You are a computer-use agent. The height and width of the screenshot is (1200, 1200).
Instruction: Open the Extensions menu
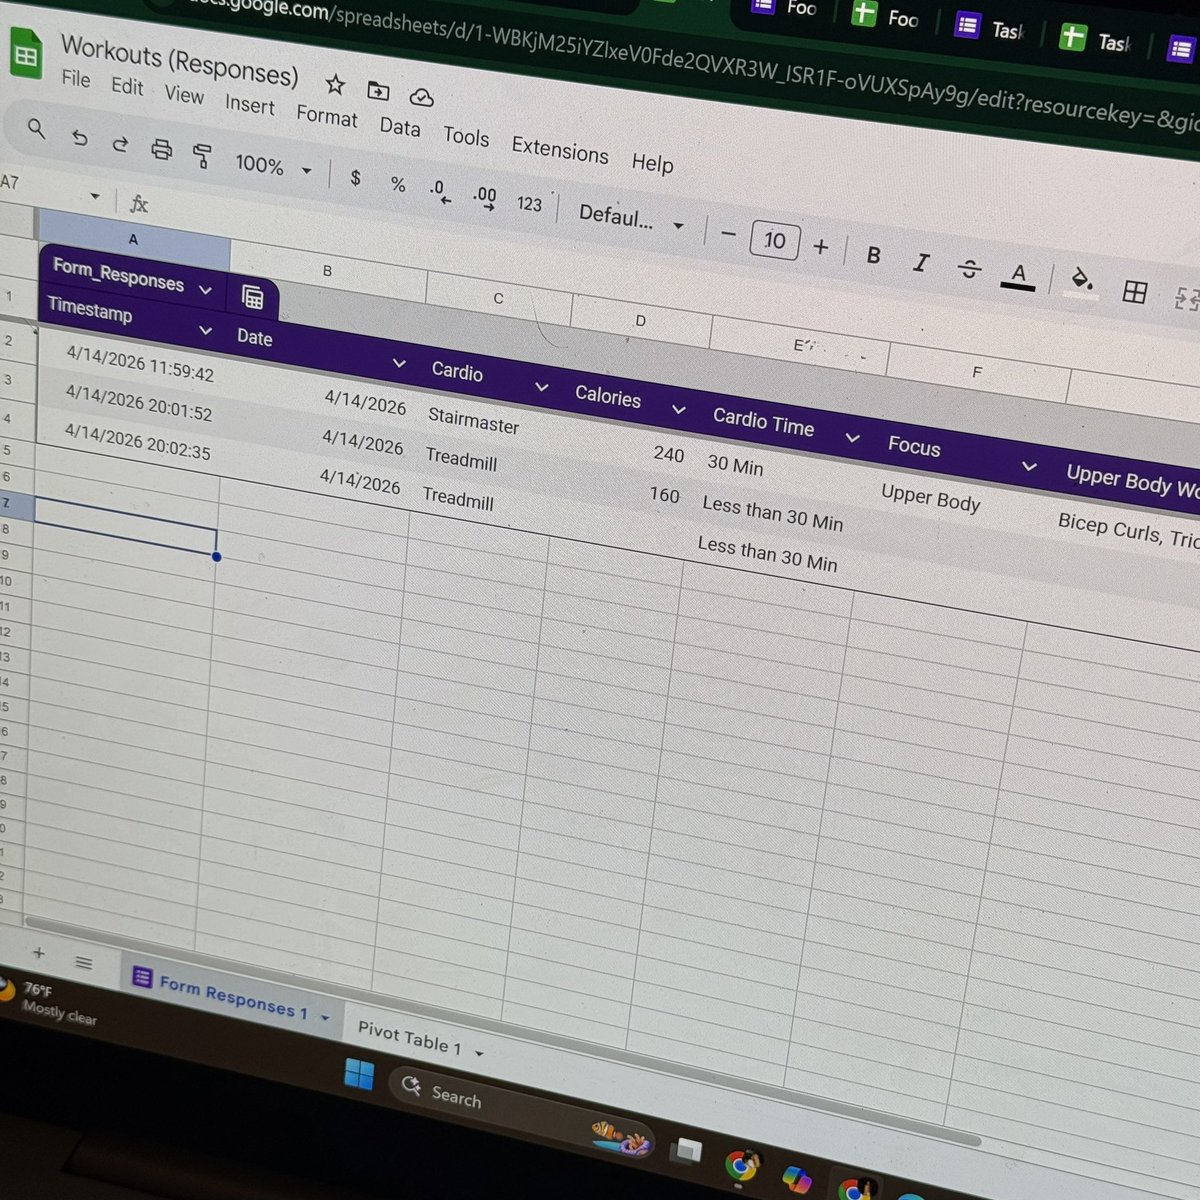point(559,150)
